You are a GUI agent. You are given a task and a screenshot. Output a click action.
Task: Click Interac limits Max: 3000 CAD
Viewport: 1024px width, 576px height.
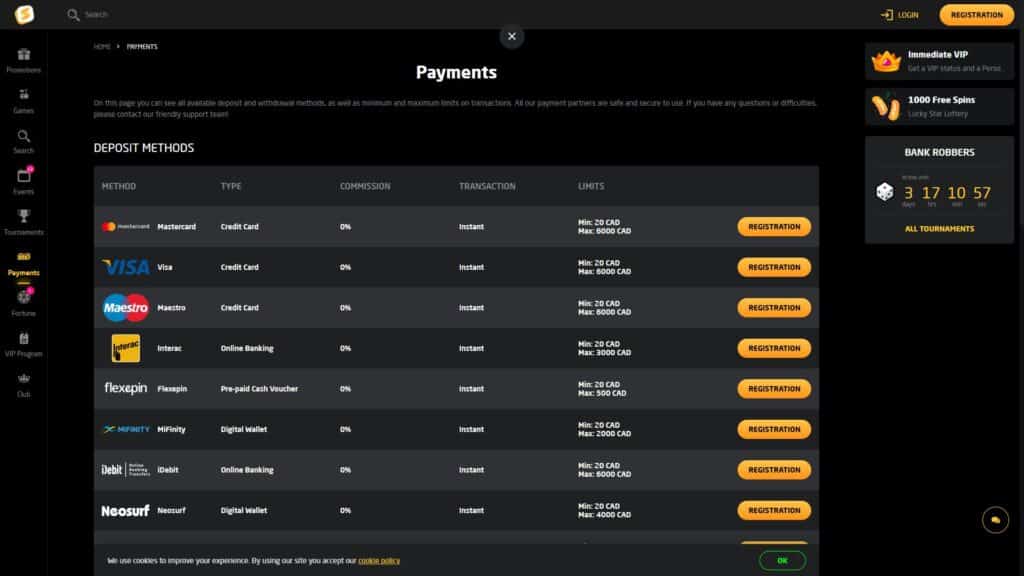(x=604, y=353)
